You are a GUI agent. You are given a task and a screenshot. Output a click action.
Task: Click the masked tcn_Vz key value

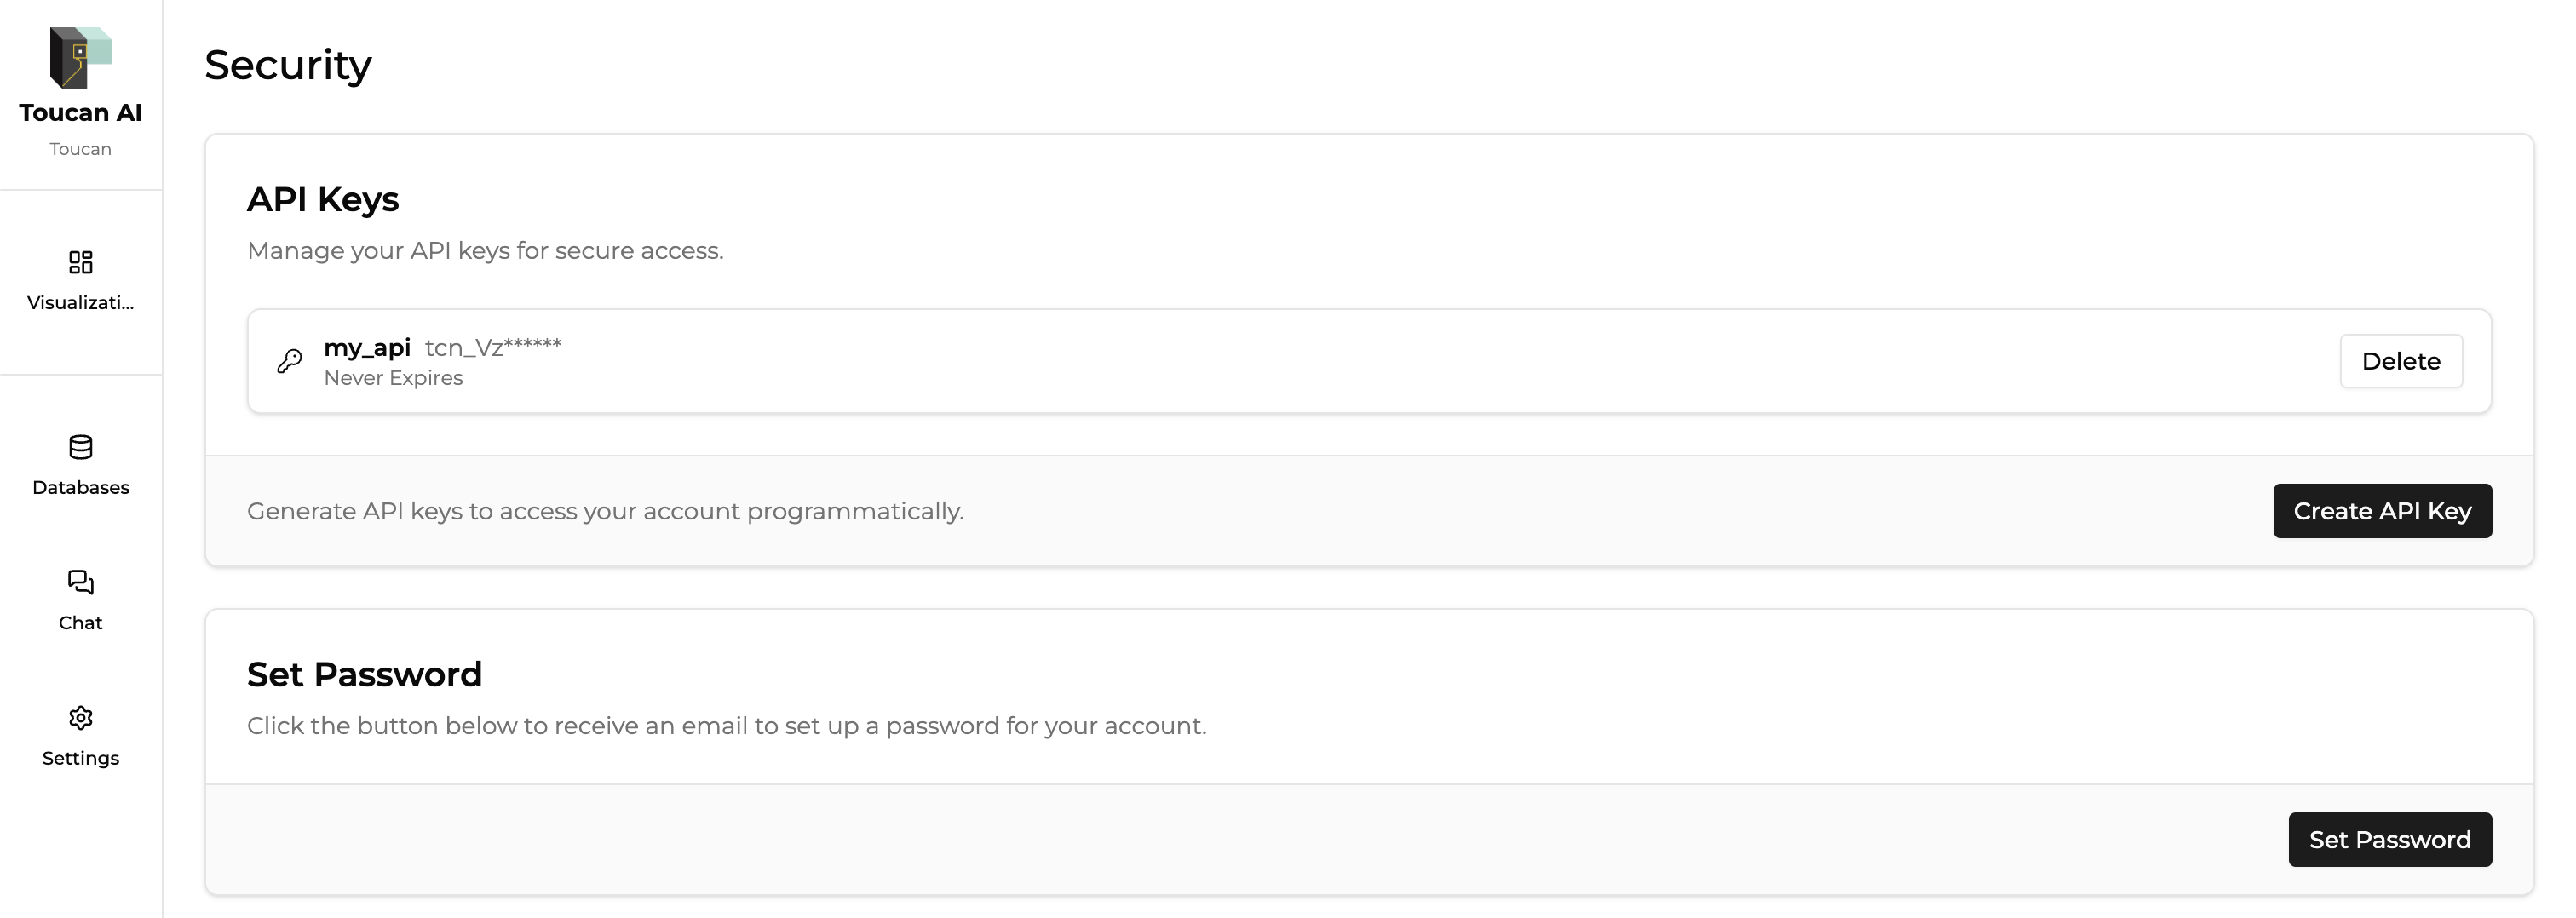(493, 348)
